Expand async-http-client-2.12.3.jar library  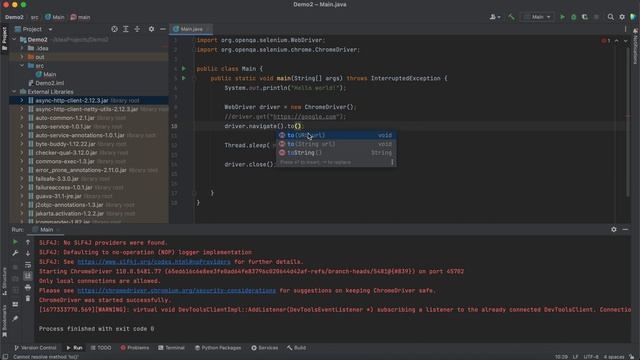(22, 100)
